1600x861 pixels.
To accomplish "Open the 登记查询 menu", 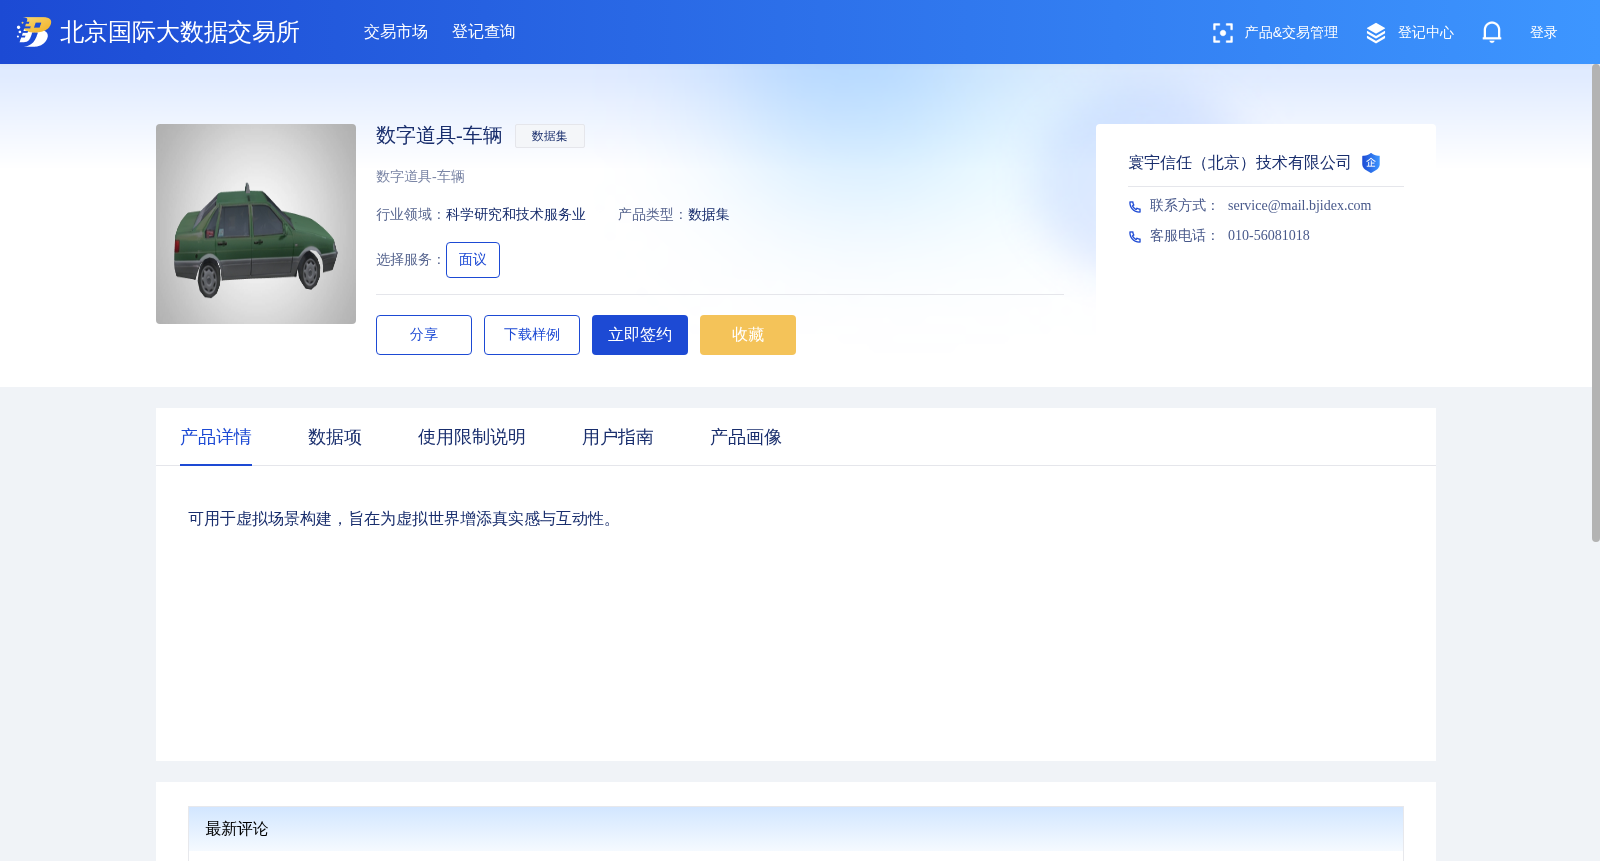I will click(484, 32).
